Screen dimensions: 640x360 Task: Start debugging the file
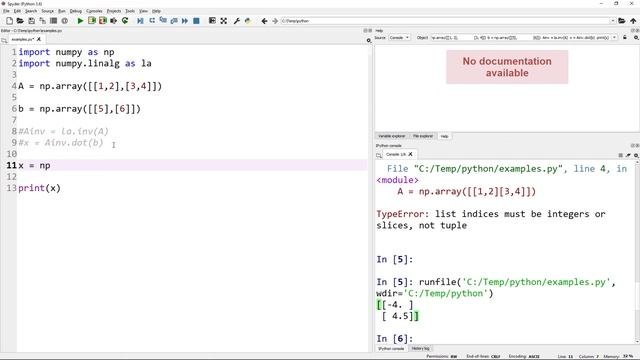pyautogui.click(x=140, y=20)
